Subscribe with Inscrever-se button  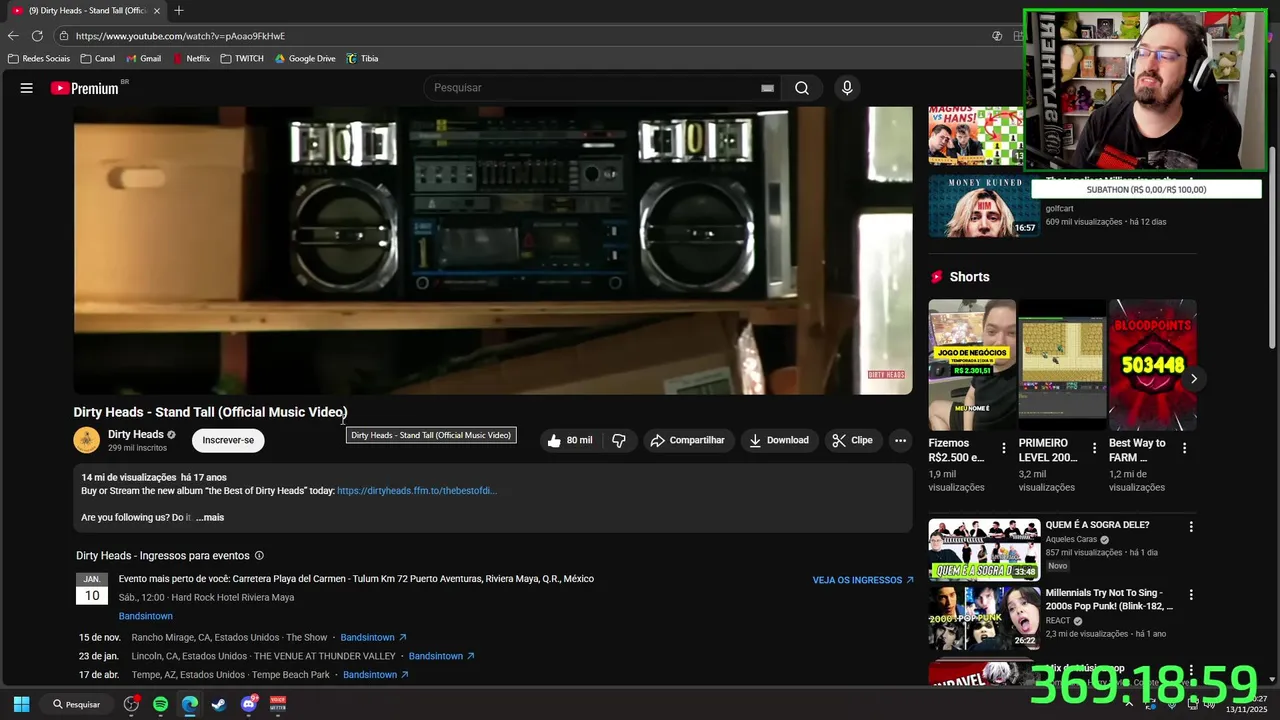tap(228, 440)
